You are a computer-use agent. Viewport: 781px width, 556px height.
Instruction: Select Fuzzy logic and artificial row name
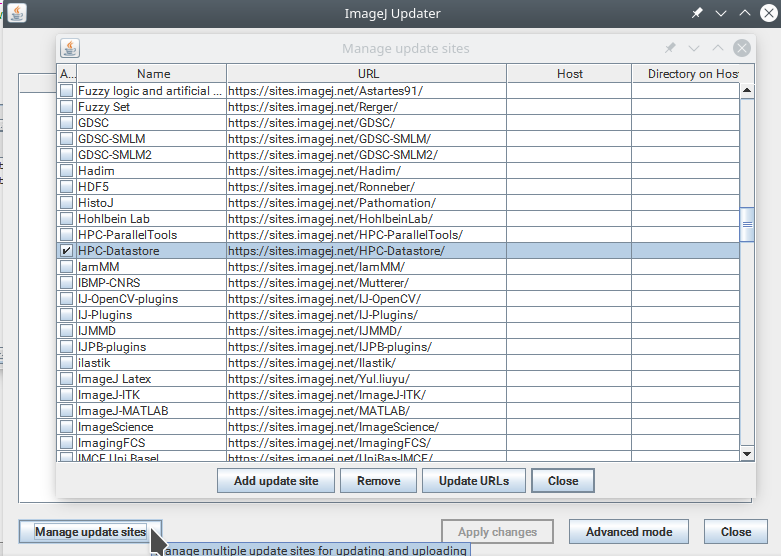[149, 91]
